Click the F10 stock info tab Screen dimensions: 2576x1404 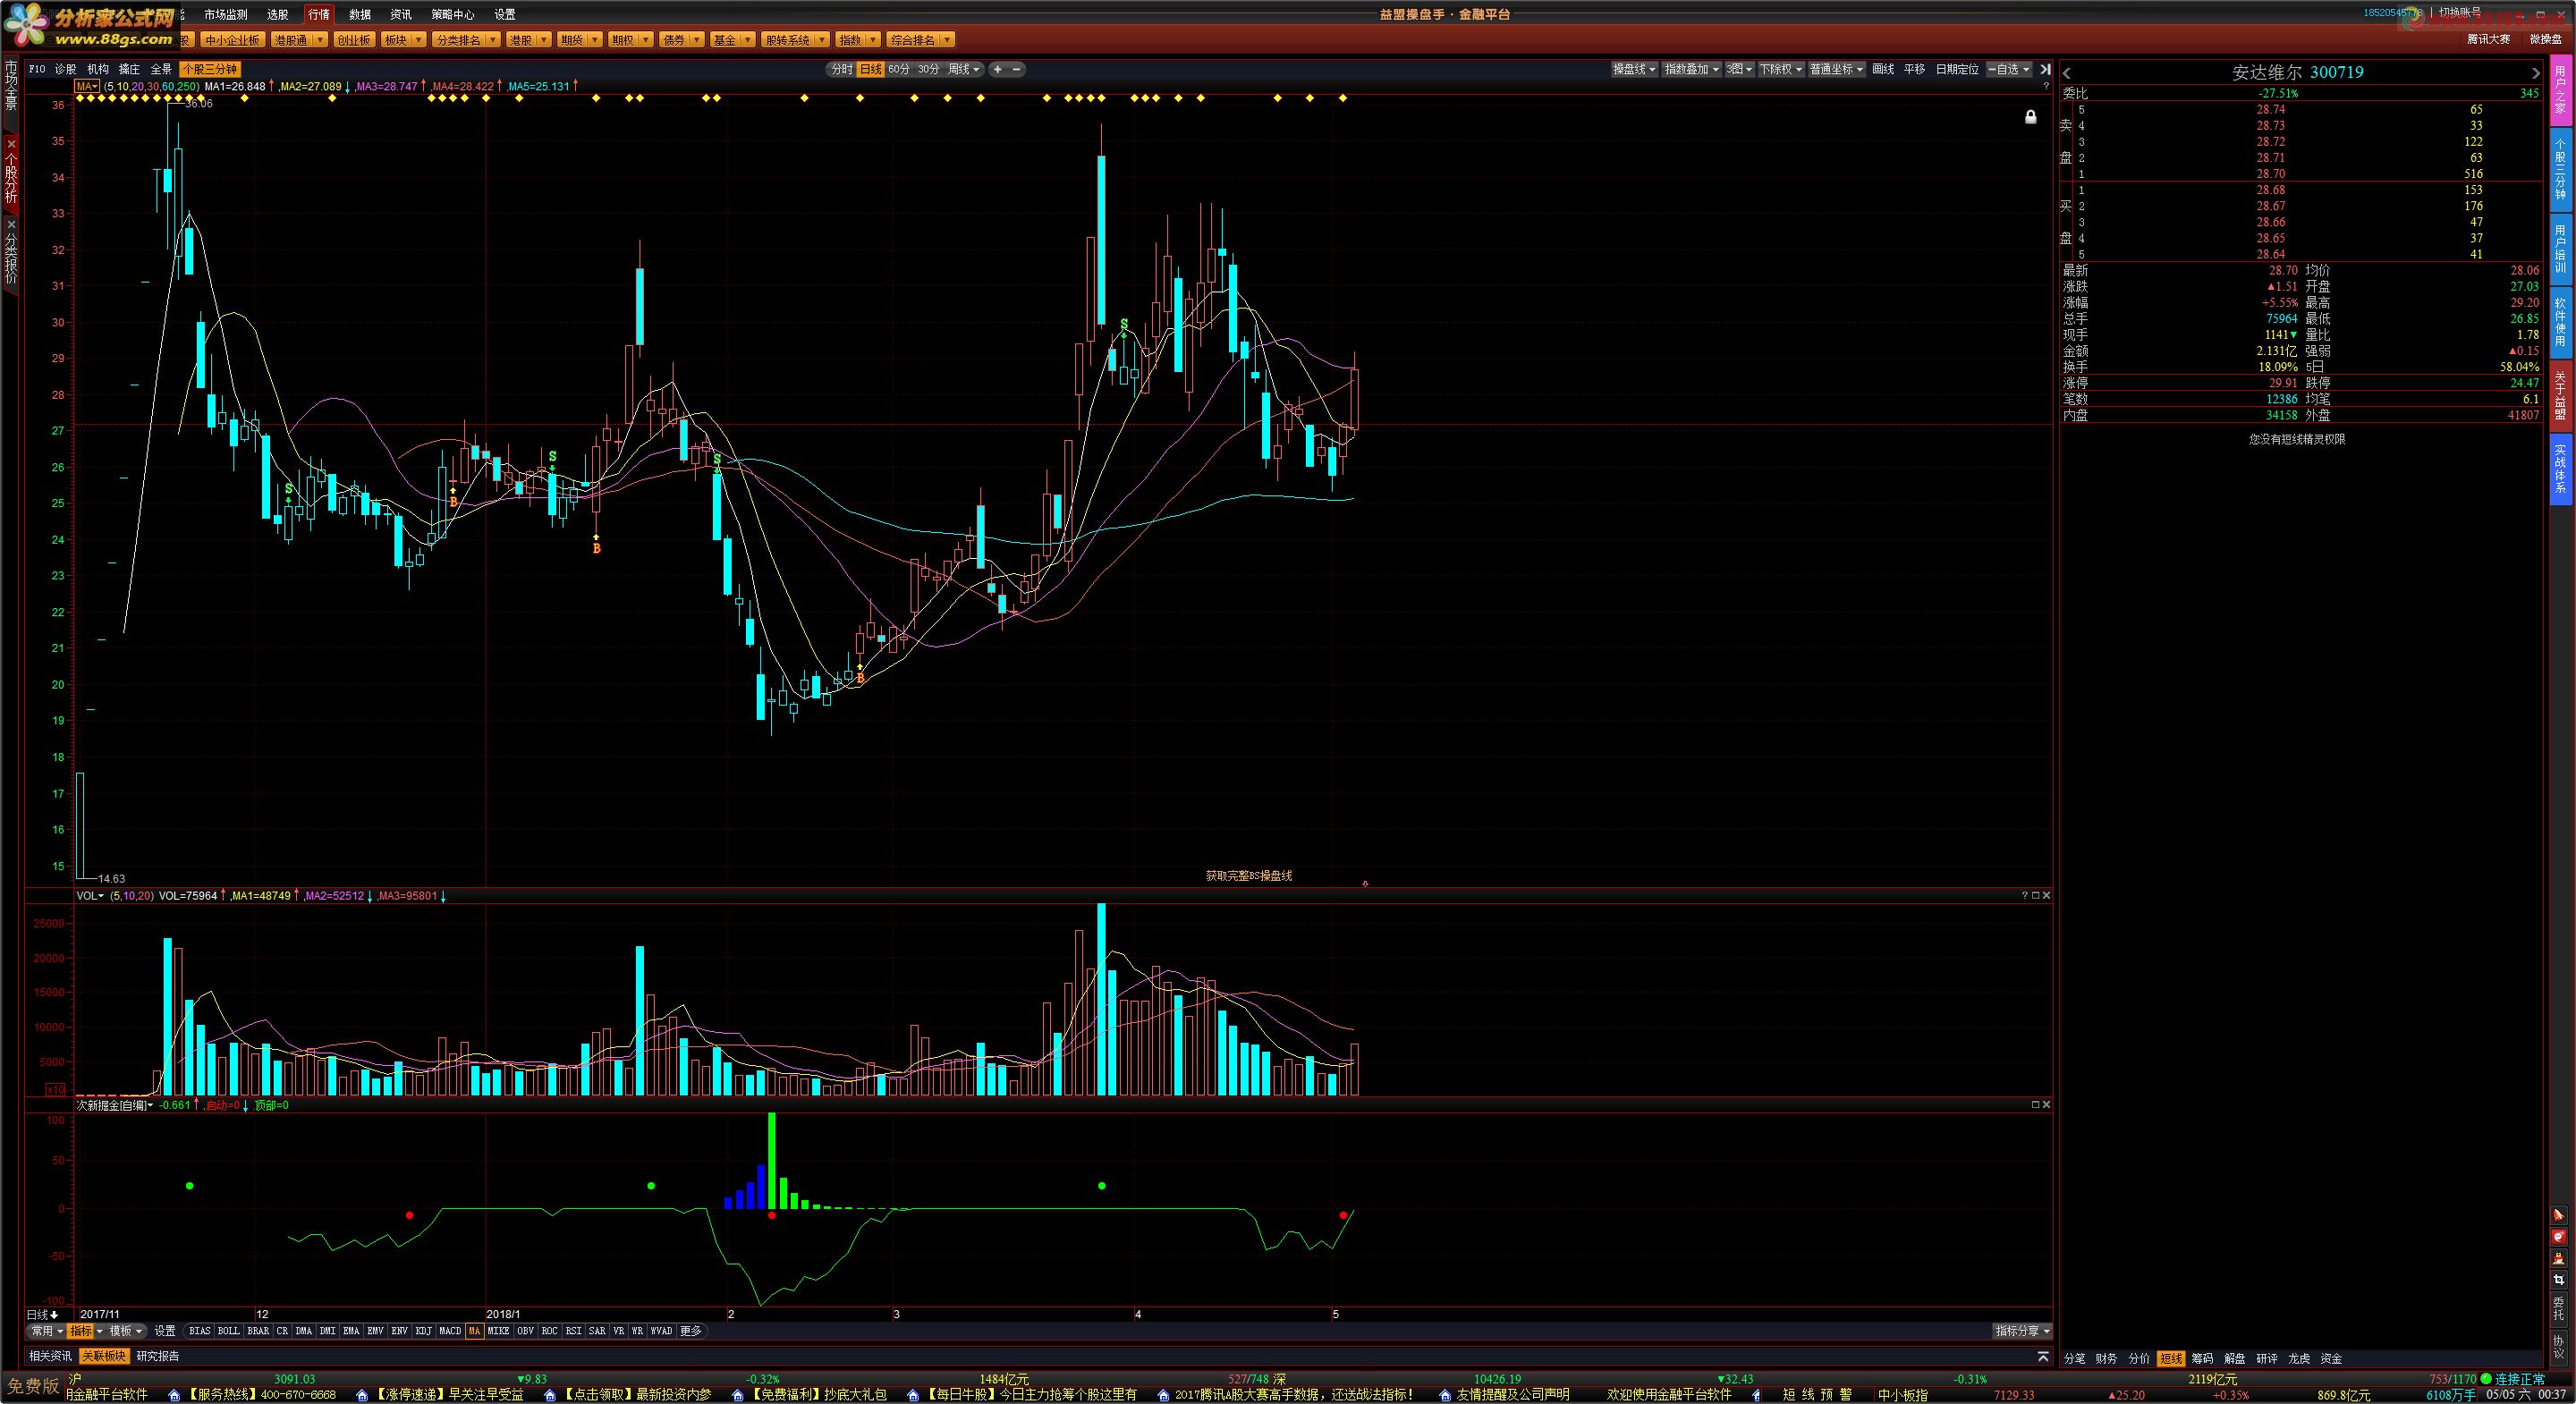[37, 69]
